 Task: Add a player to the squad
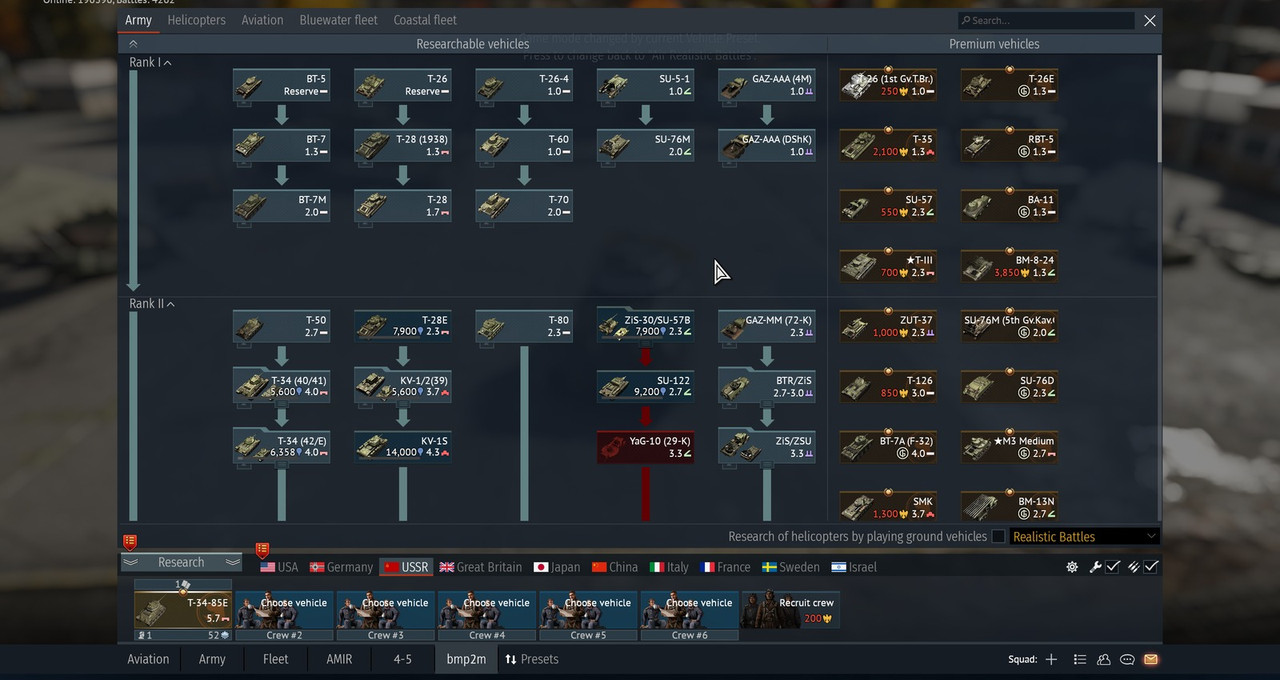[1051, 660]
